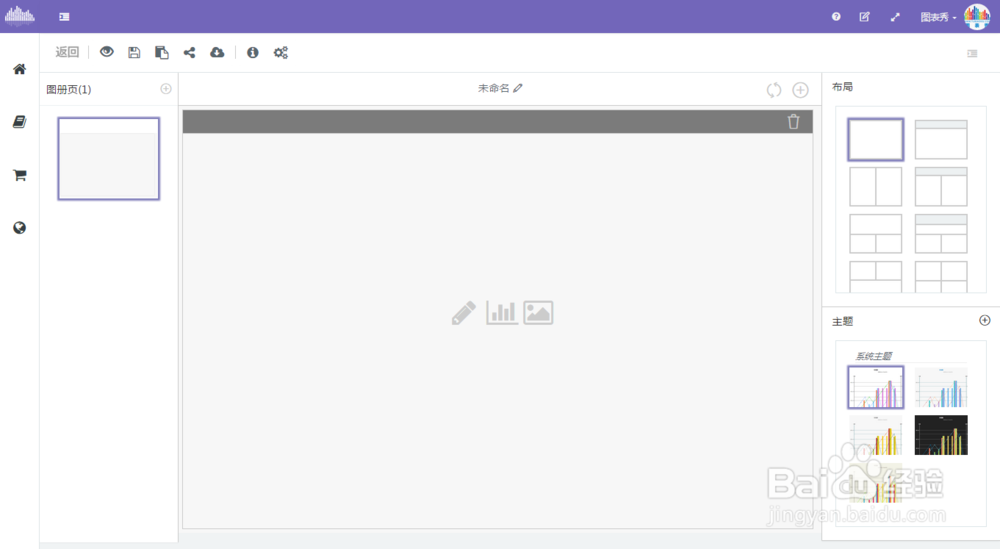Click the 返回 back button

coord(67,52)
